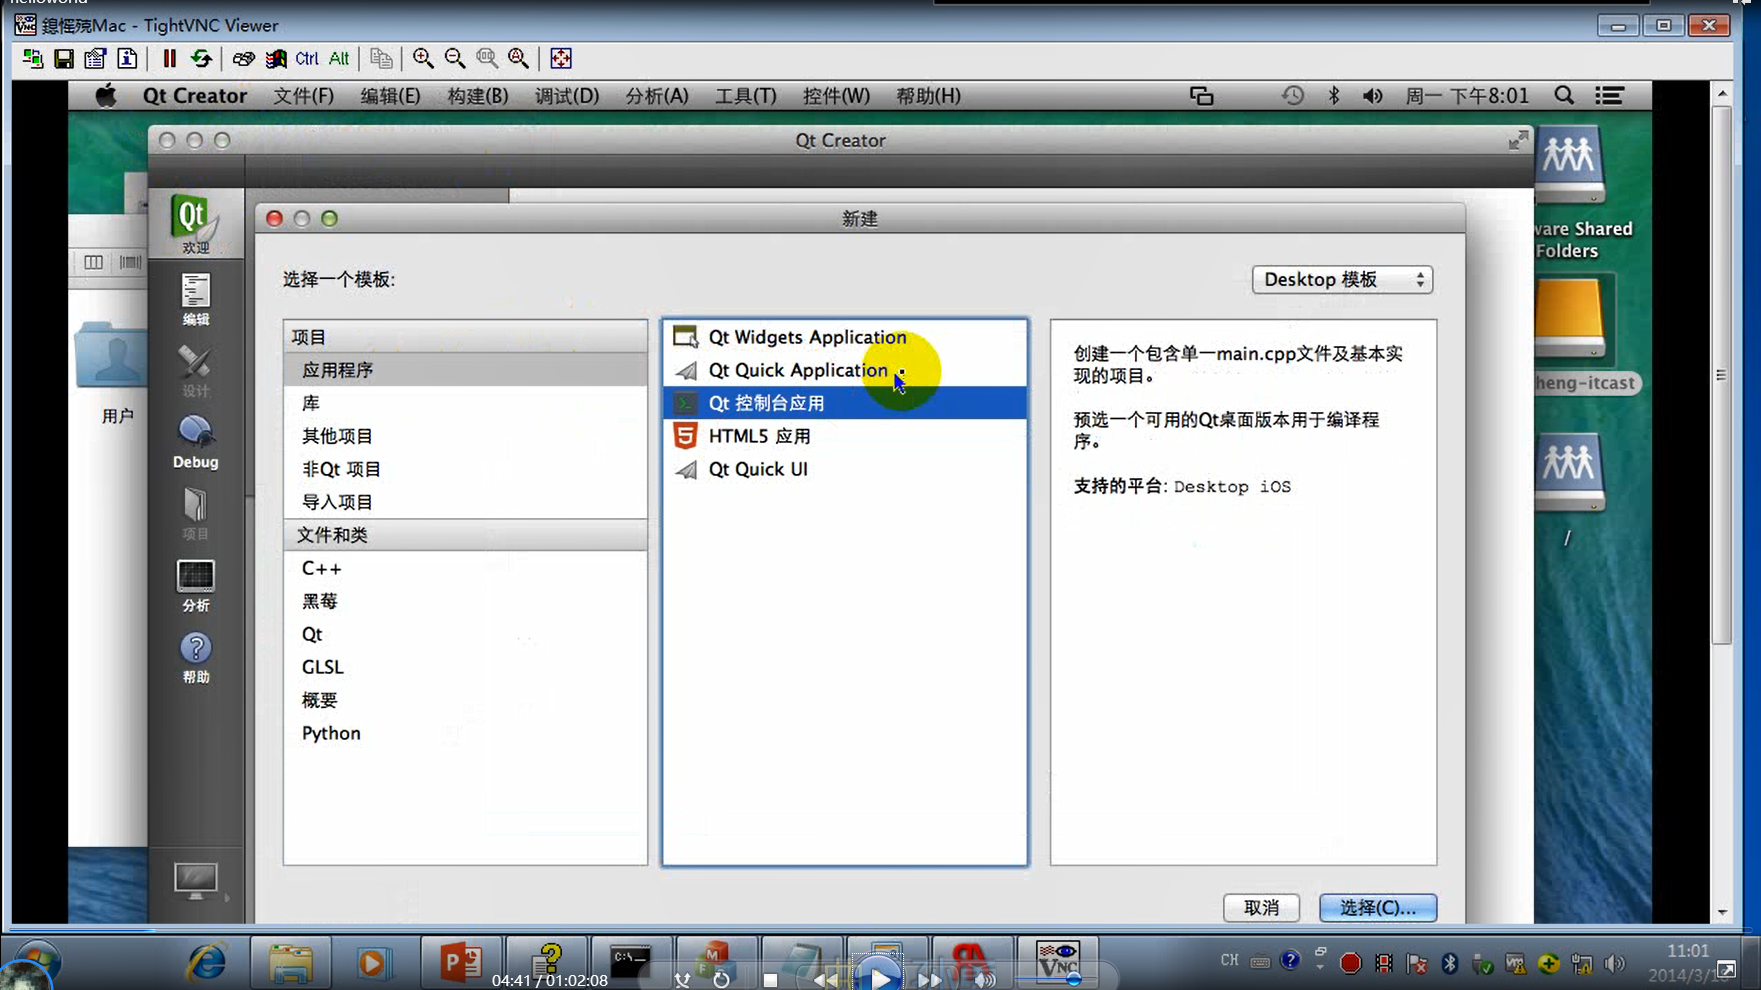Viewport: 1761px width, 990px height.
Task: Switch to Qt Creator 欢迎 mode
Action: pos(195,224)
